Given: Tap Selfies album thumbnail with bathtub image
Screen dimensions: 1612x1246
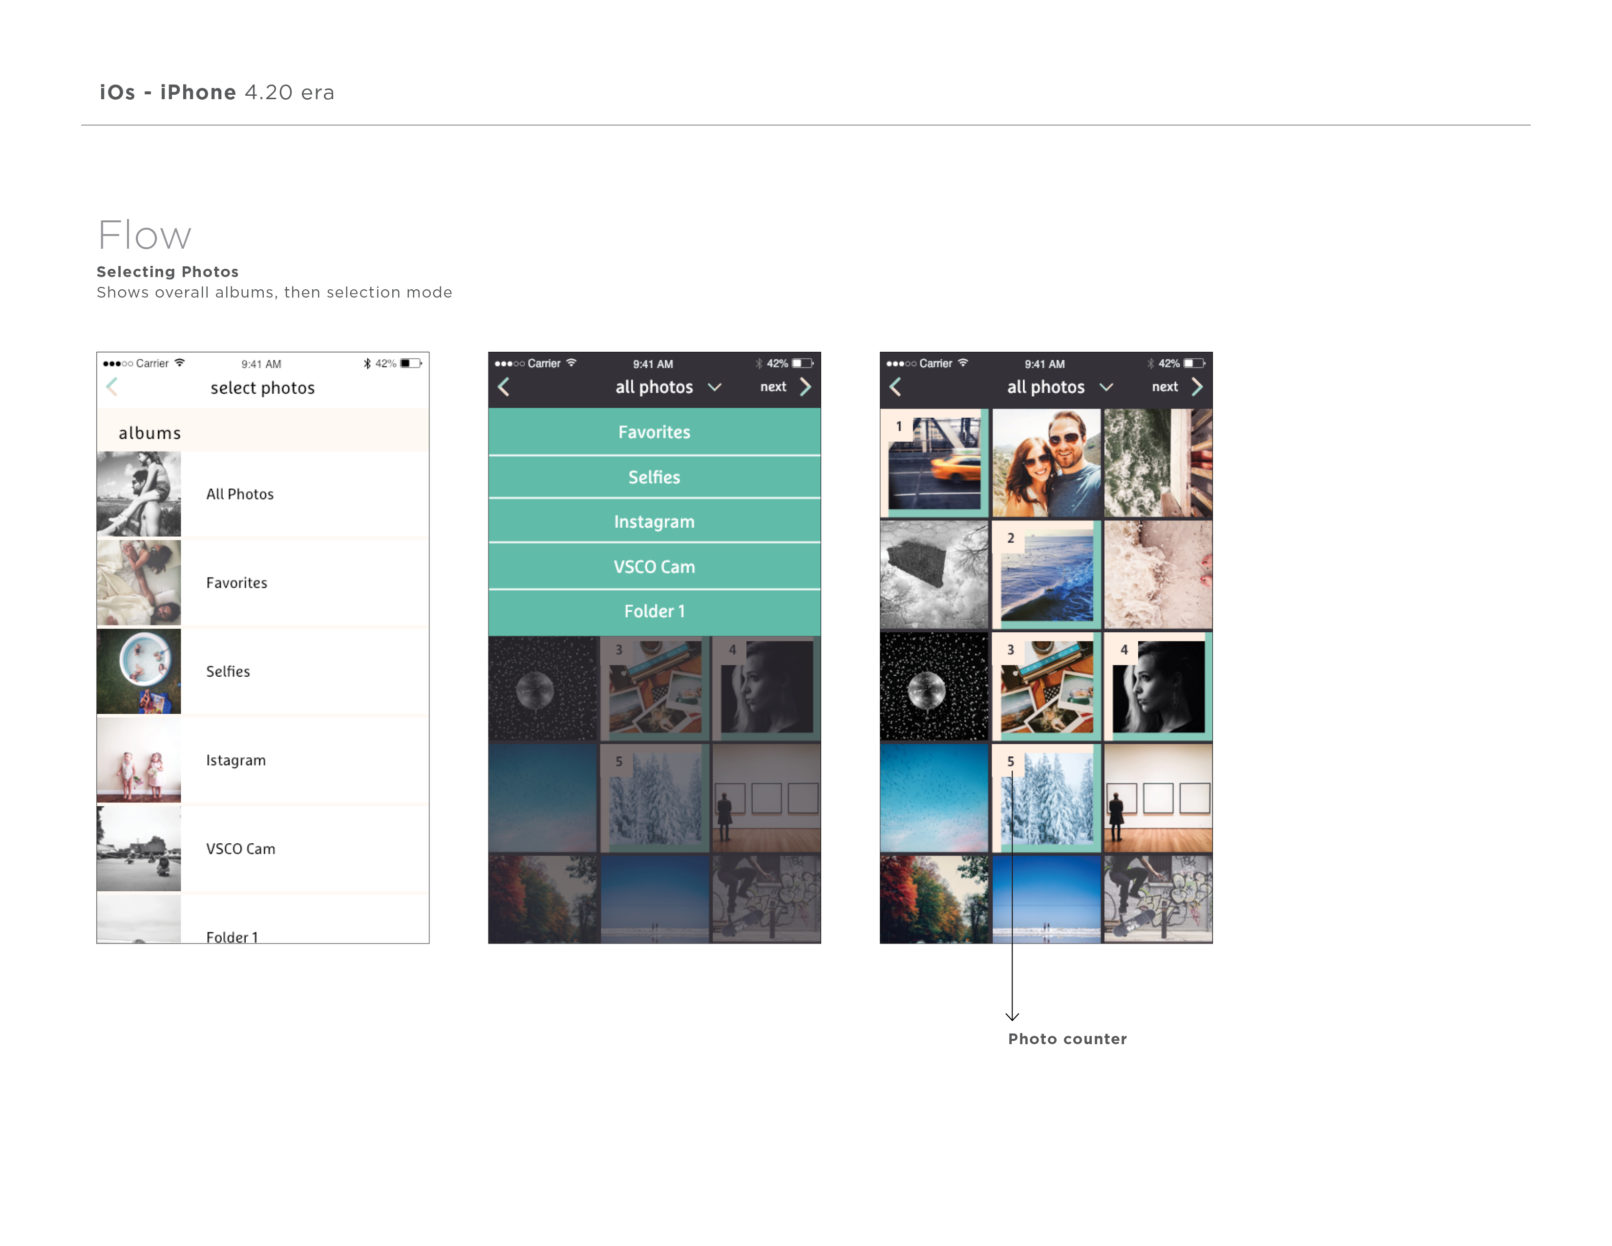Looking at the screenshot, I should (x=139, y=671).
